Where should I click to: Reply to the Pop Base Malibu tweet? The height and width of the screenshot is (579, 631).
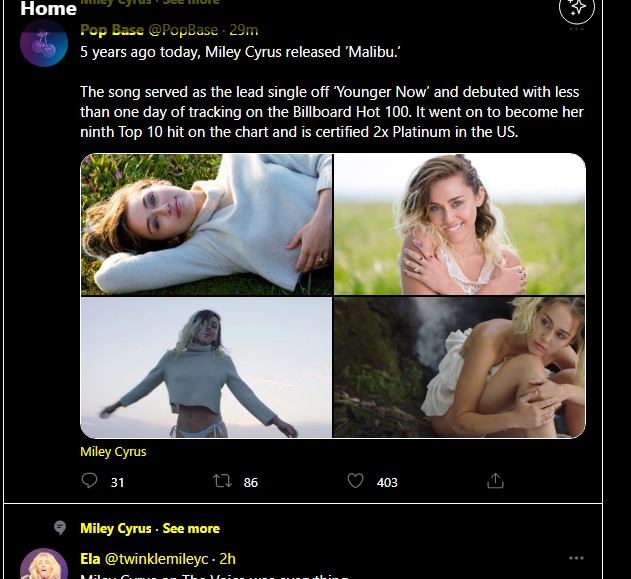[x=90, y=481]
